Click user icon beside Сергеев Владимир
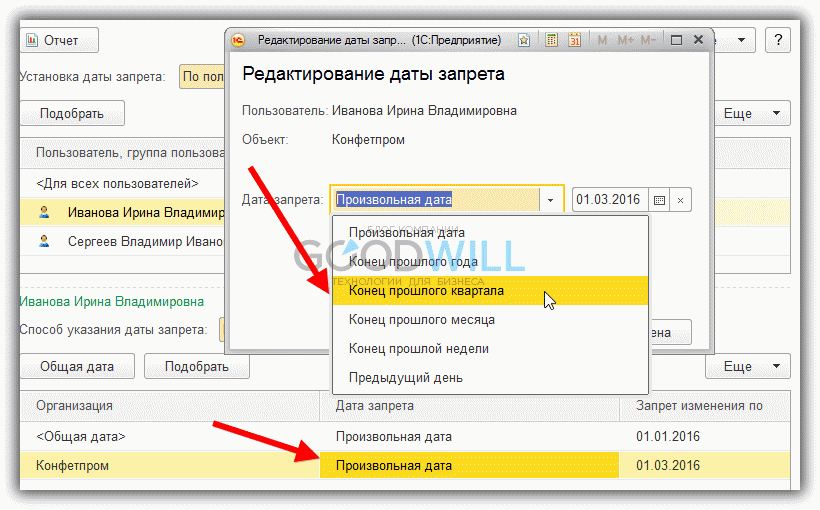Image resolution: width=820 pixels, height=510 pixels. (x=44, y=241)
